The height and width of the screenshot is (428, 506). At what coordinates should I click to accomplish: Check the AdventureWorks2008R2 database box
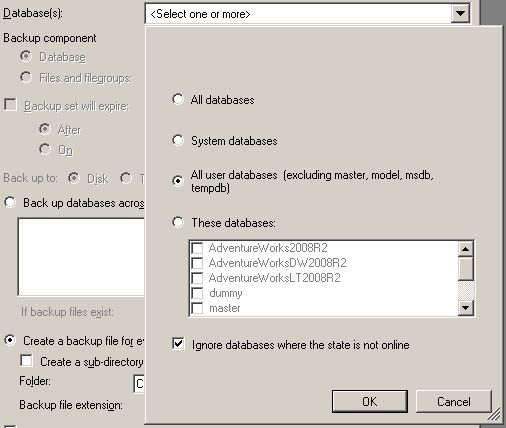point(197,248)
